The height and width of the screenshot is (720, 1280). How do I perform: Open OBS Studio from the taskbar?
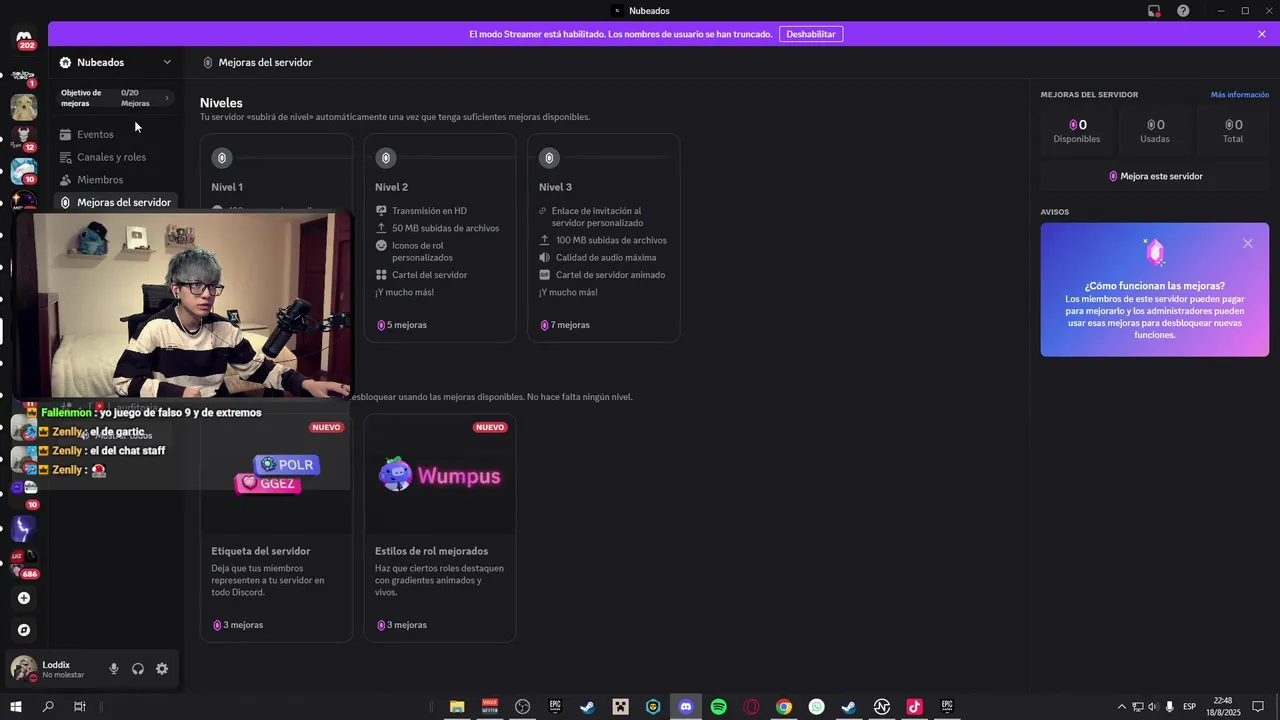tap(522, 707)
